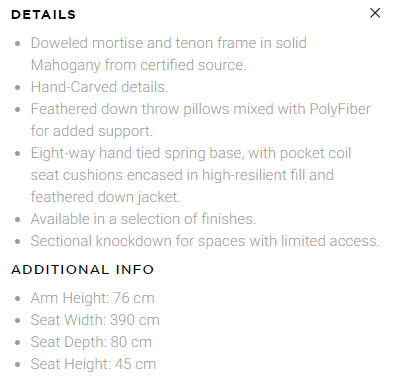Click the bullet beside Arm Height
The image size is (399, 388).
pos(18,298)
